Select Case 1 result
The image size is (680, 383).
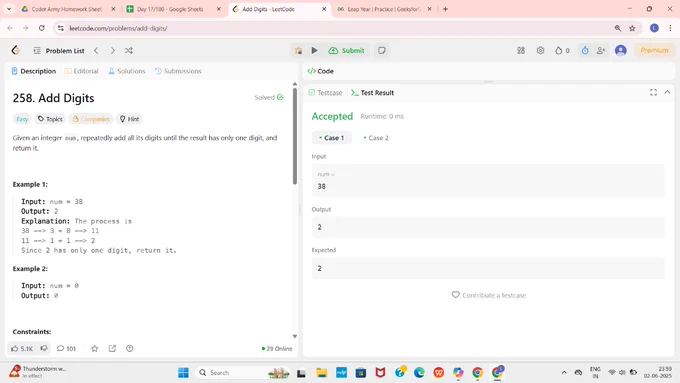332,138
